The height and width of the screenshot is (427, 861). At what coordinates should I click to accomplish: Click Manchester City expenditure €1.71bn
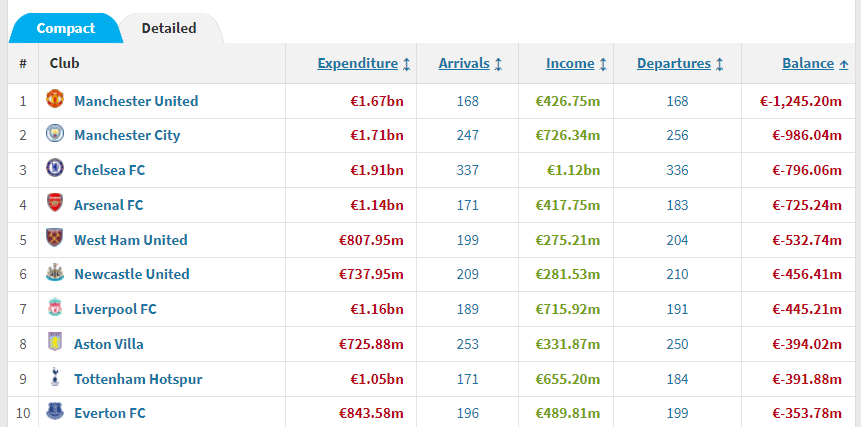point(377,135)
